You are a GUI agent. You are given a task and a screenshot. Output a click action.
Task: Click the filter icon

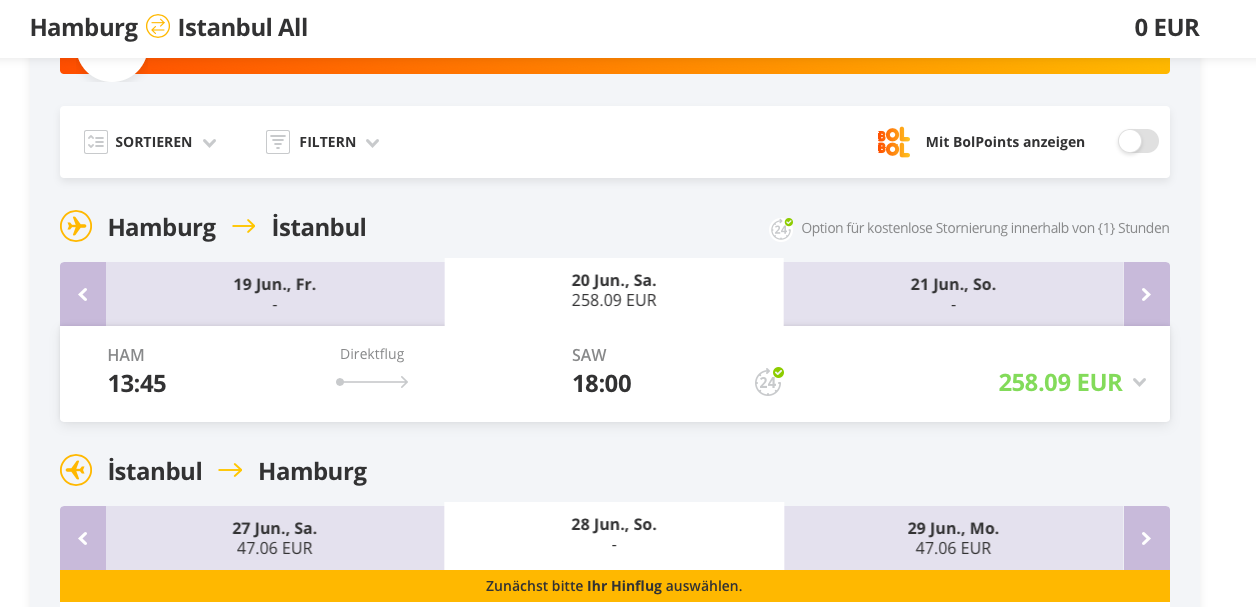point(278,142)
